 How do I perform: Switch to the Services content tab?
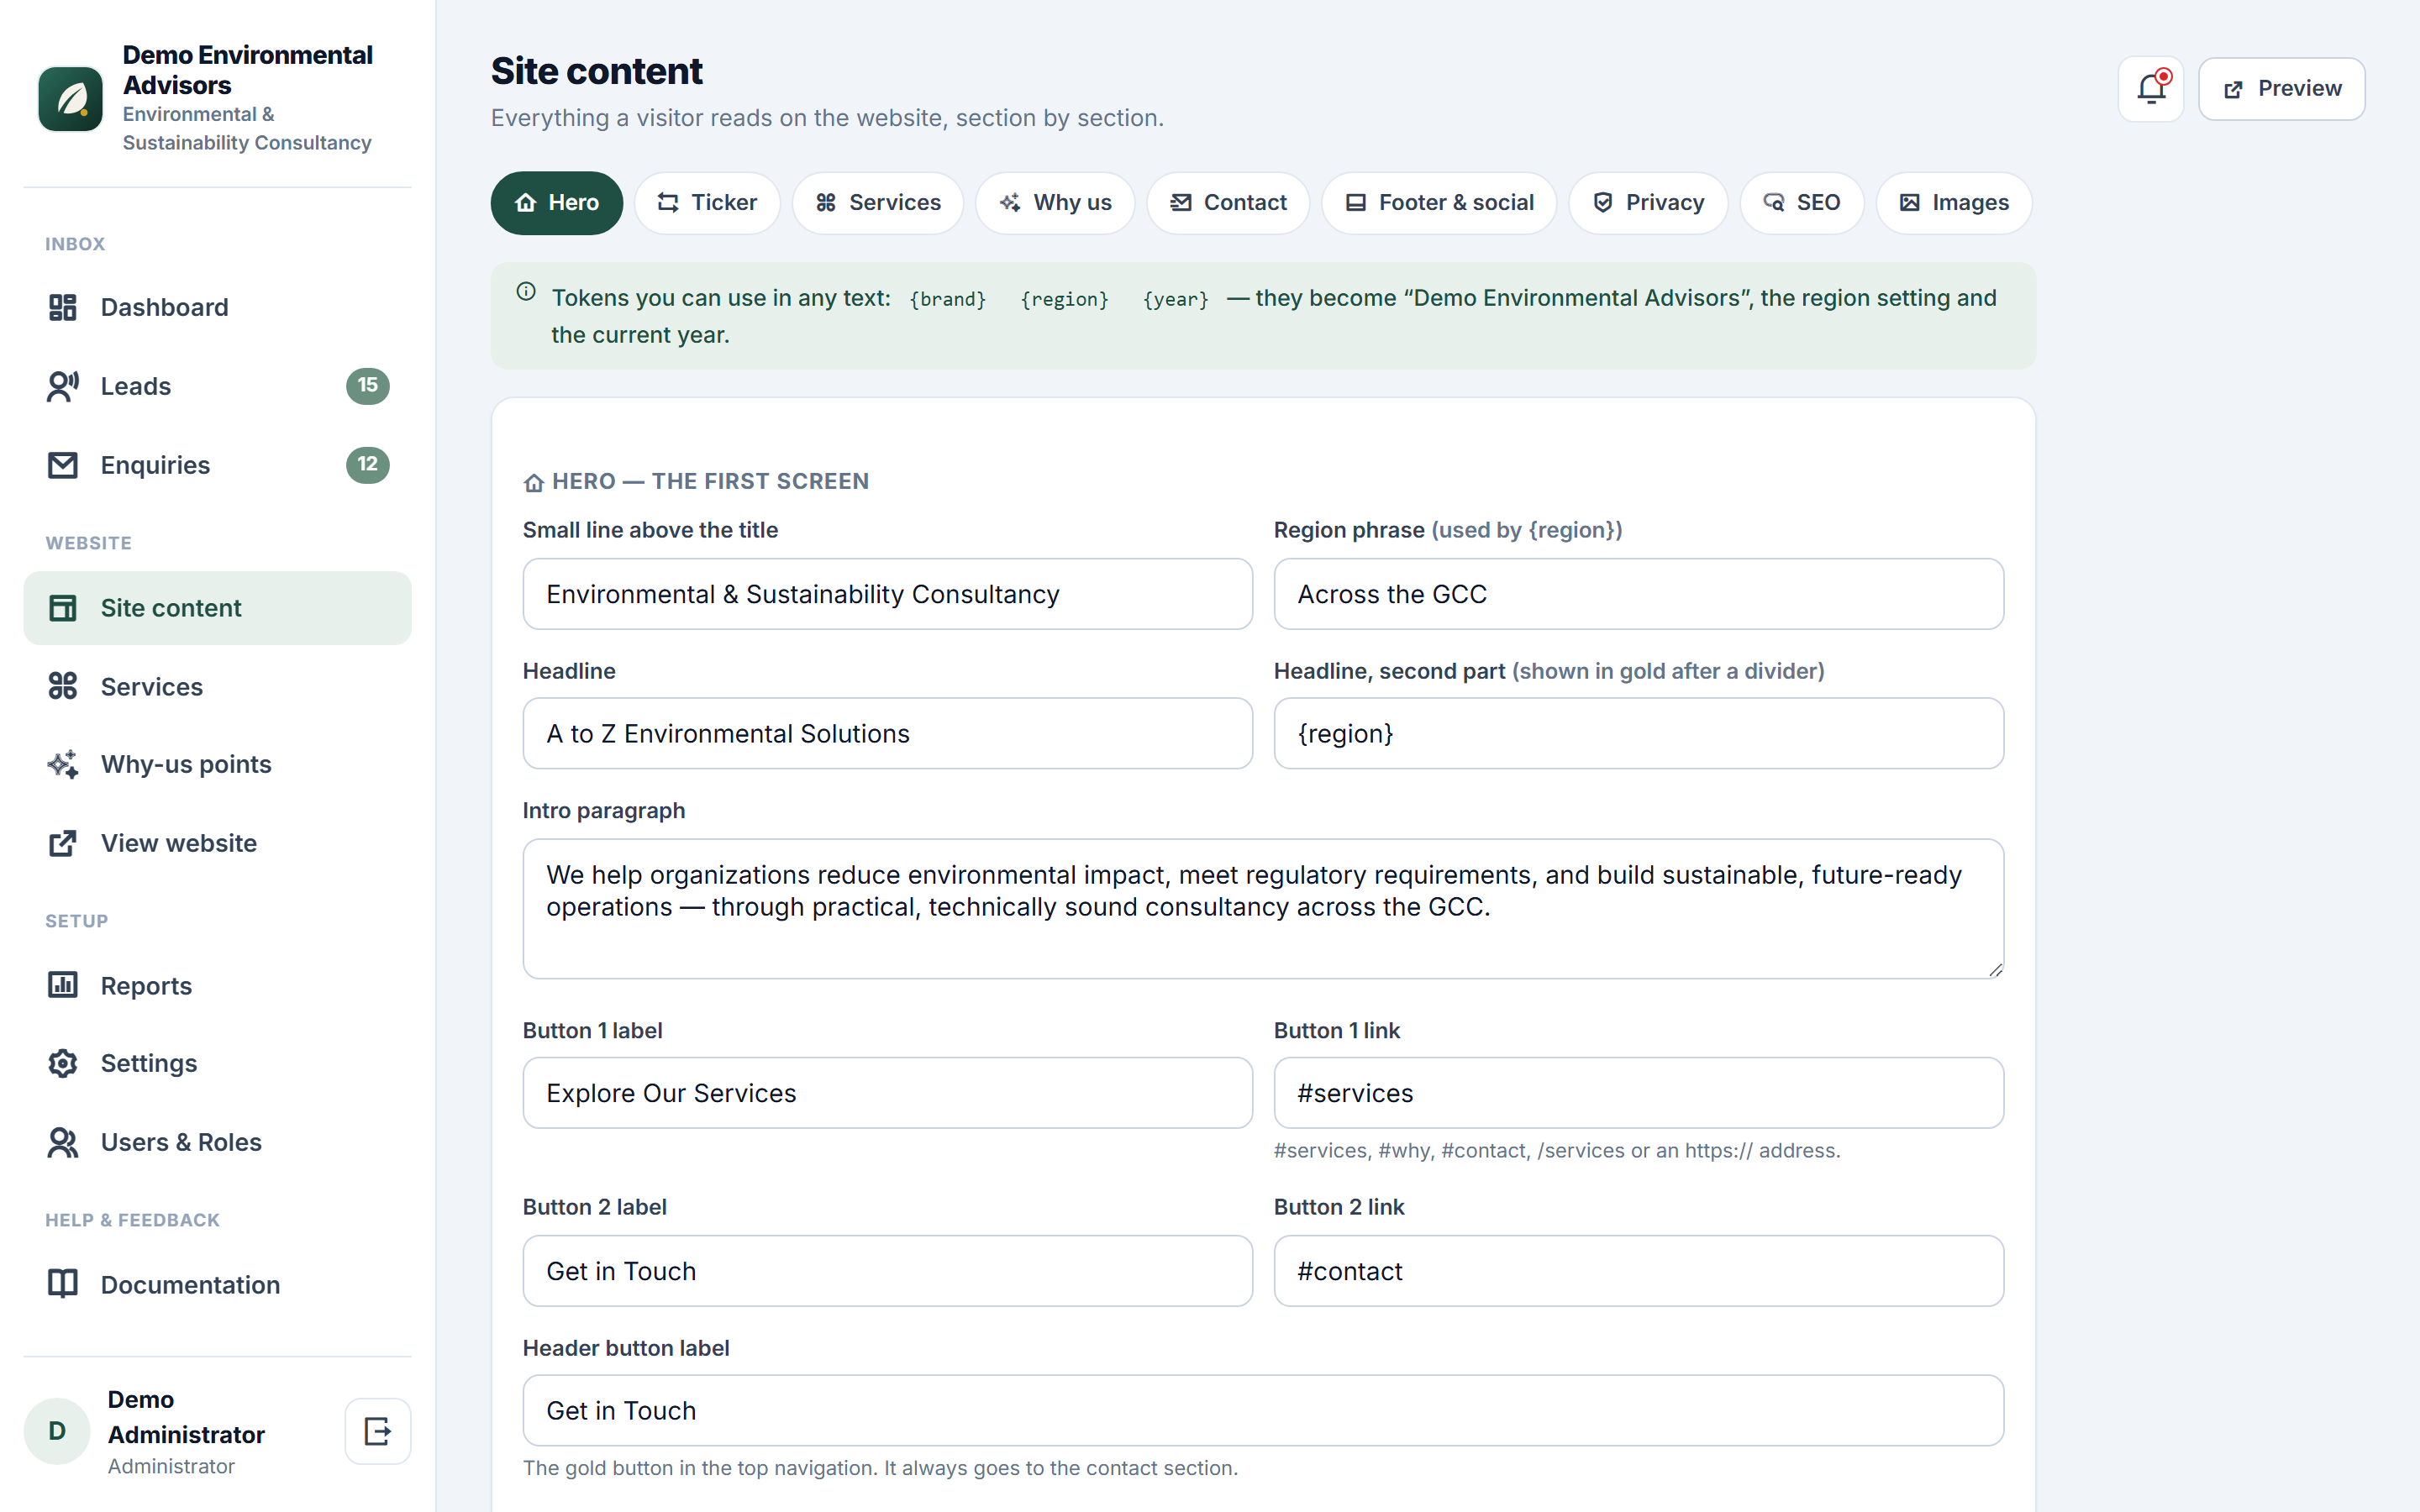click(878, 203)
